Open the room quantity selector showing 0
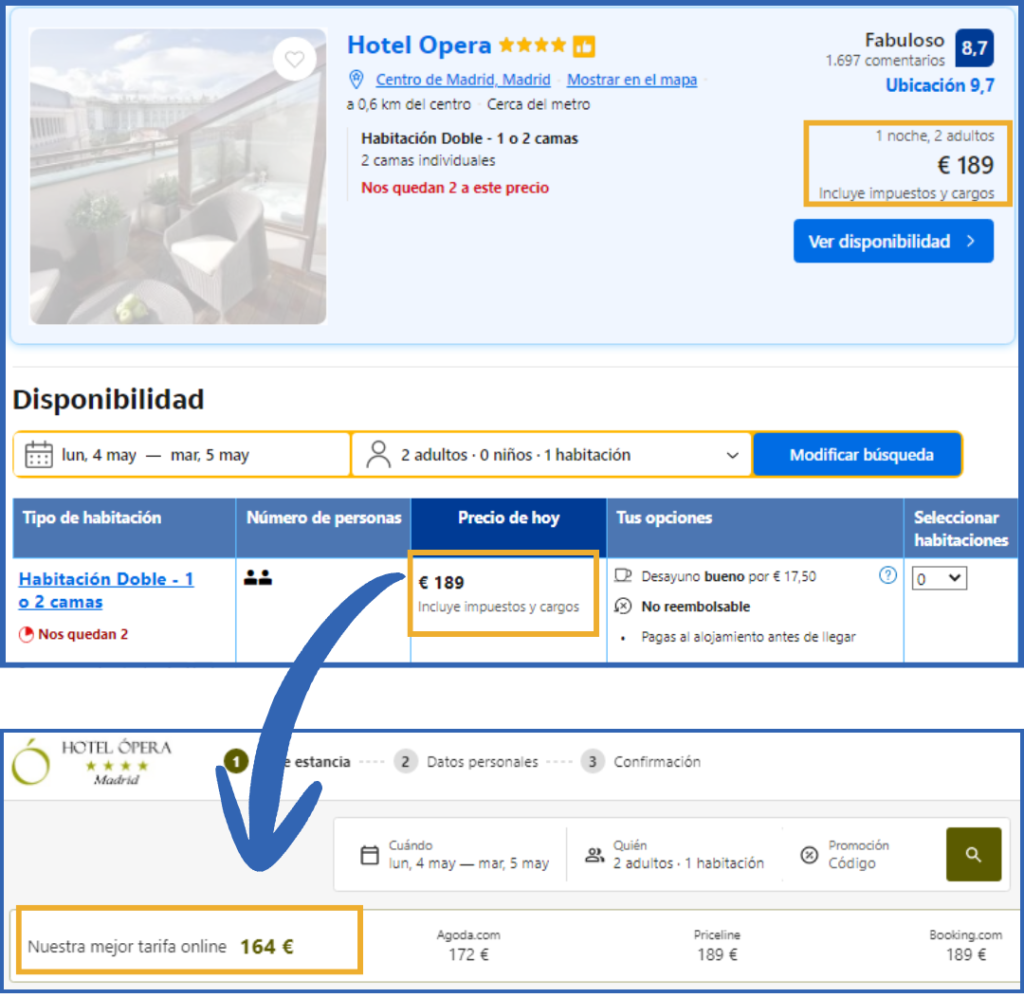The width and height of the screenshot is (1024, 998). tap(939, 578)
